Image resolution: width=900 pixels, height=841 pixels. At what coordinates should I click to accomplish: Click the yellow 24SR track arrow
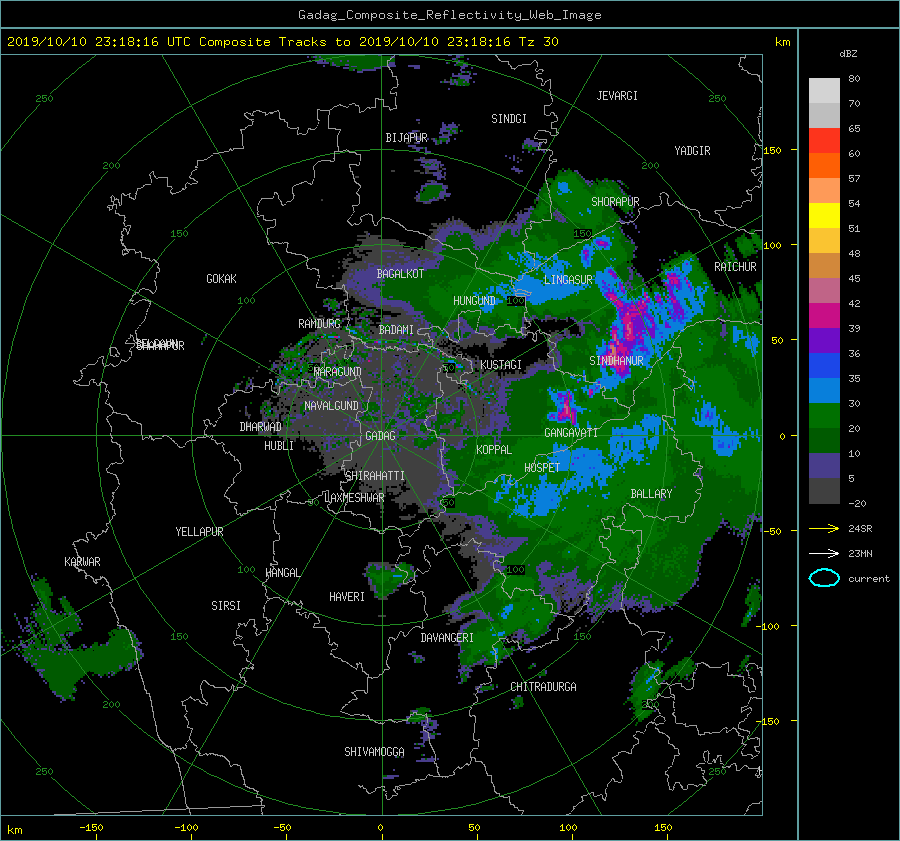click(824, 528)
